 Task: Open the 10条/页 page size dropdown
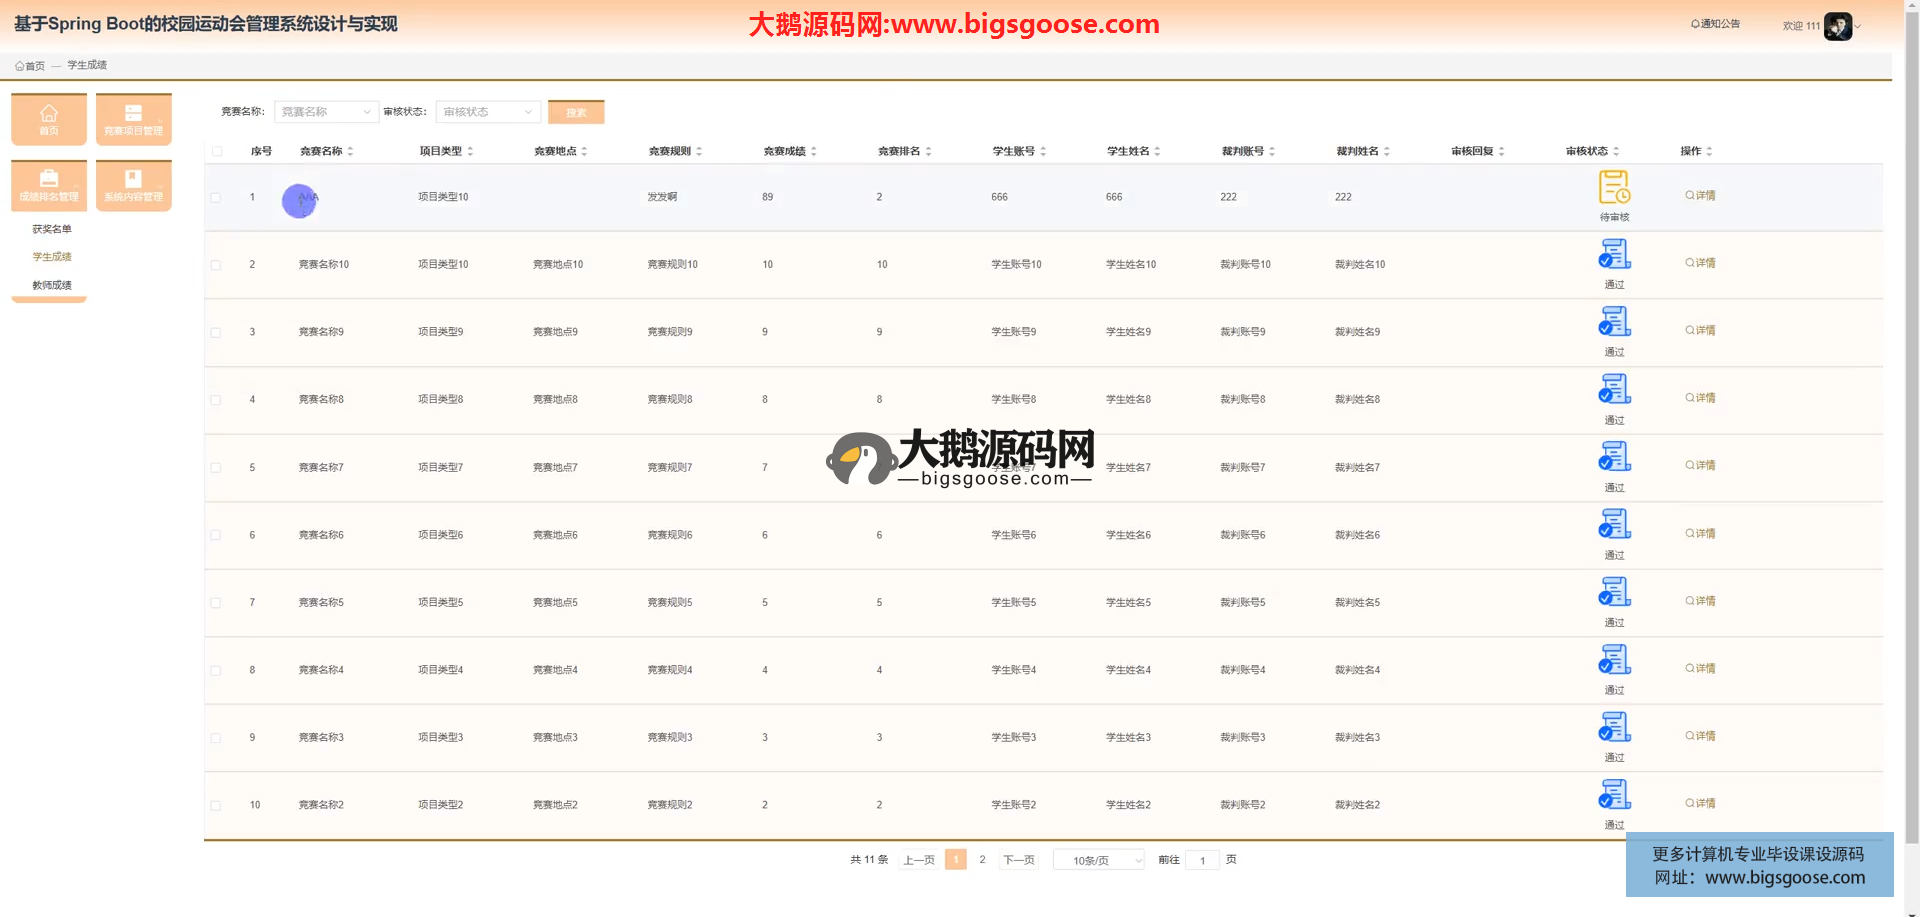tap(1098, 860)
